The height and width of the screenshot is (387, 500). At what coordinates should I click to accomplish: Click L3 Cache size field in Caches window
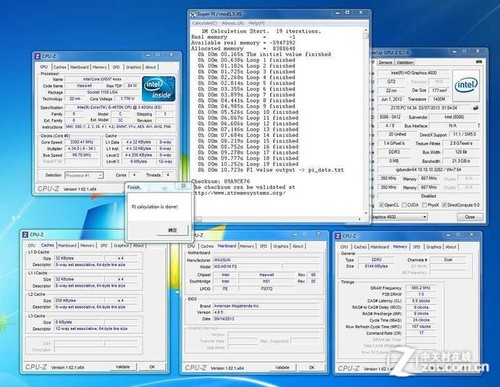79,322
